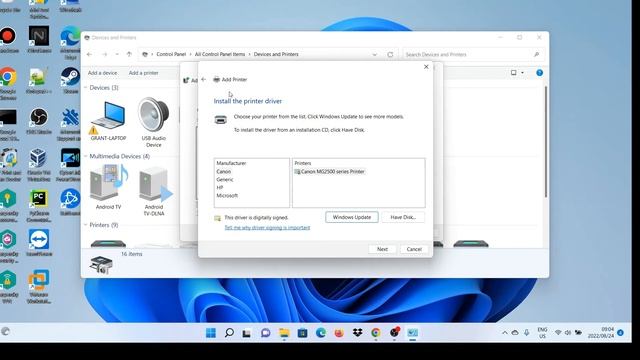Image resolution: width=640 pixels, height=360 pixels.
Task: Open Help in Devices and Printers
Action: point(539,73)
